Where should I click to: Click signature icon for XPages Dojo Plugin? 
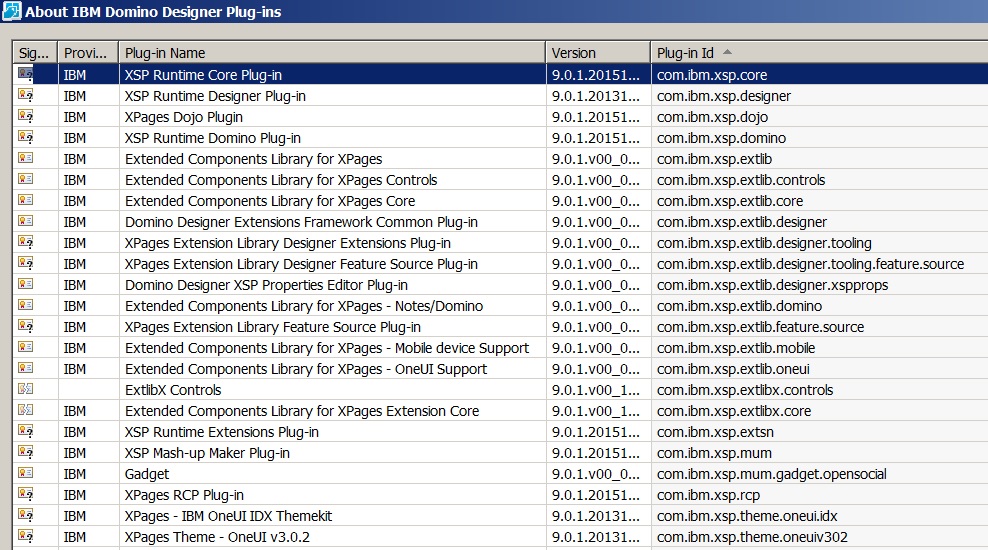25,117
